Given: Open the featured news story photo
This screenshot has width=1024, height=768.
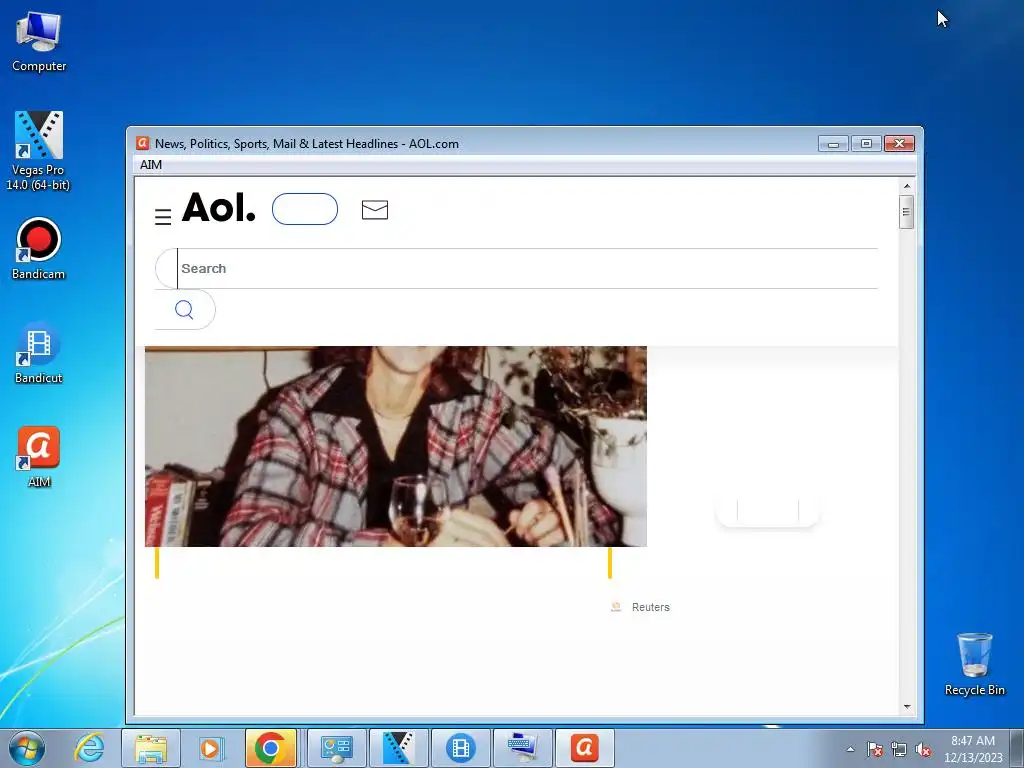Looking at the screenshot, I should tap(396, 446).
